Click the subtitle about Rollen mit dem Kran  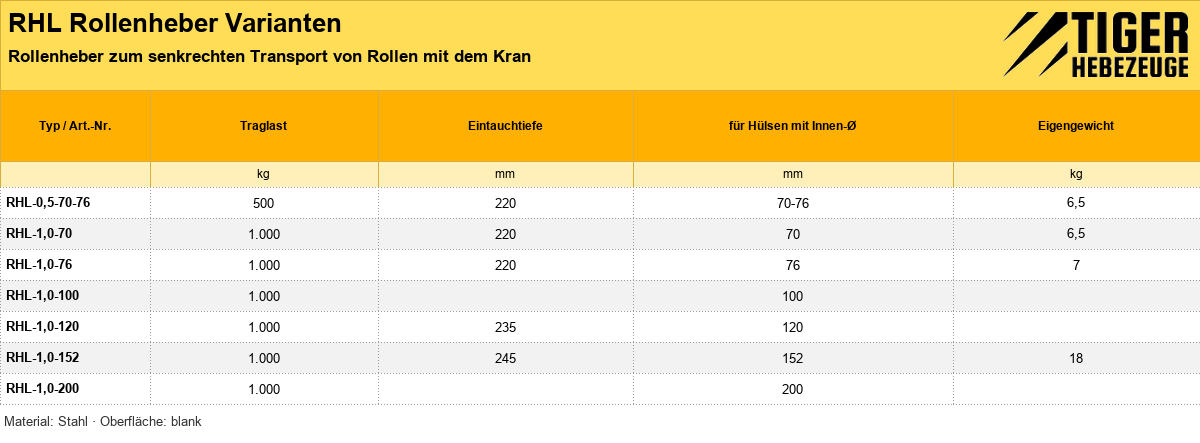pyautogui.click(x=269, y=56)
